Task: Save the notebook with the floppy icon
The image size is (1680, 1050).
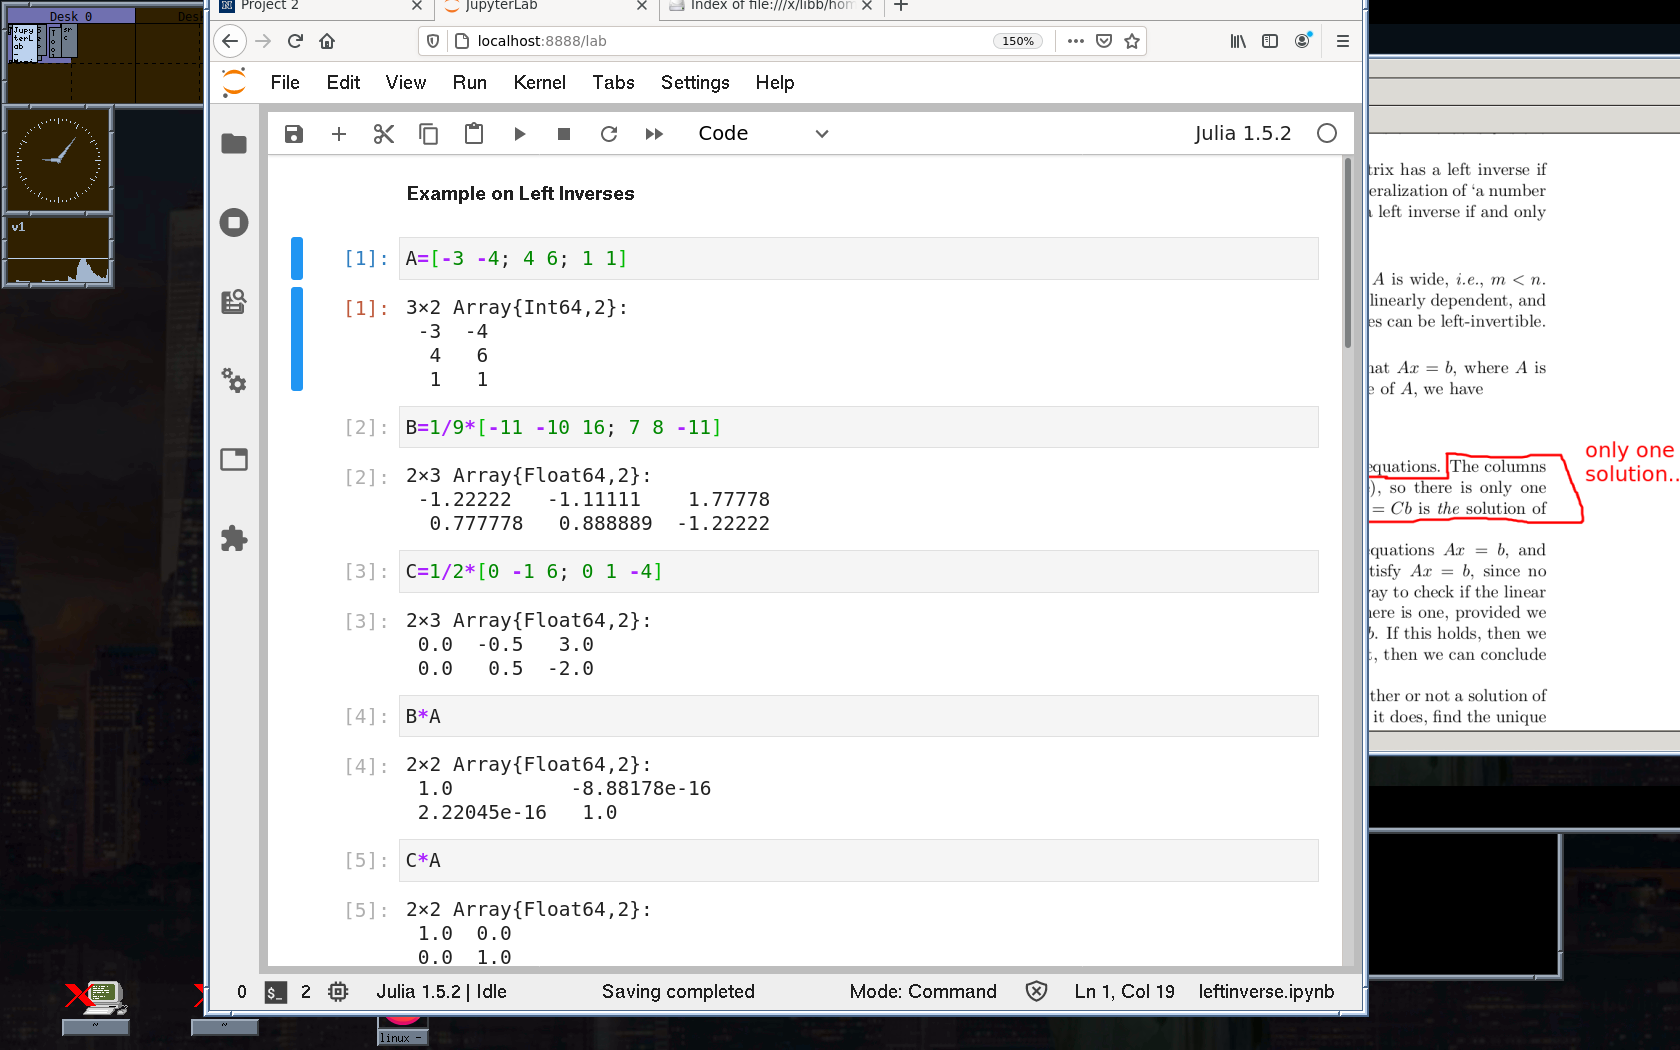Action: 293,134
